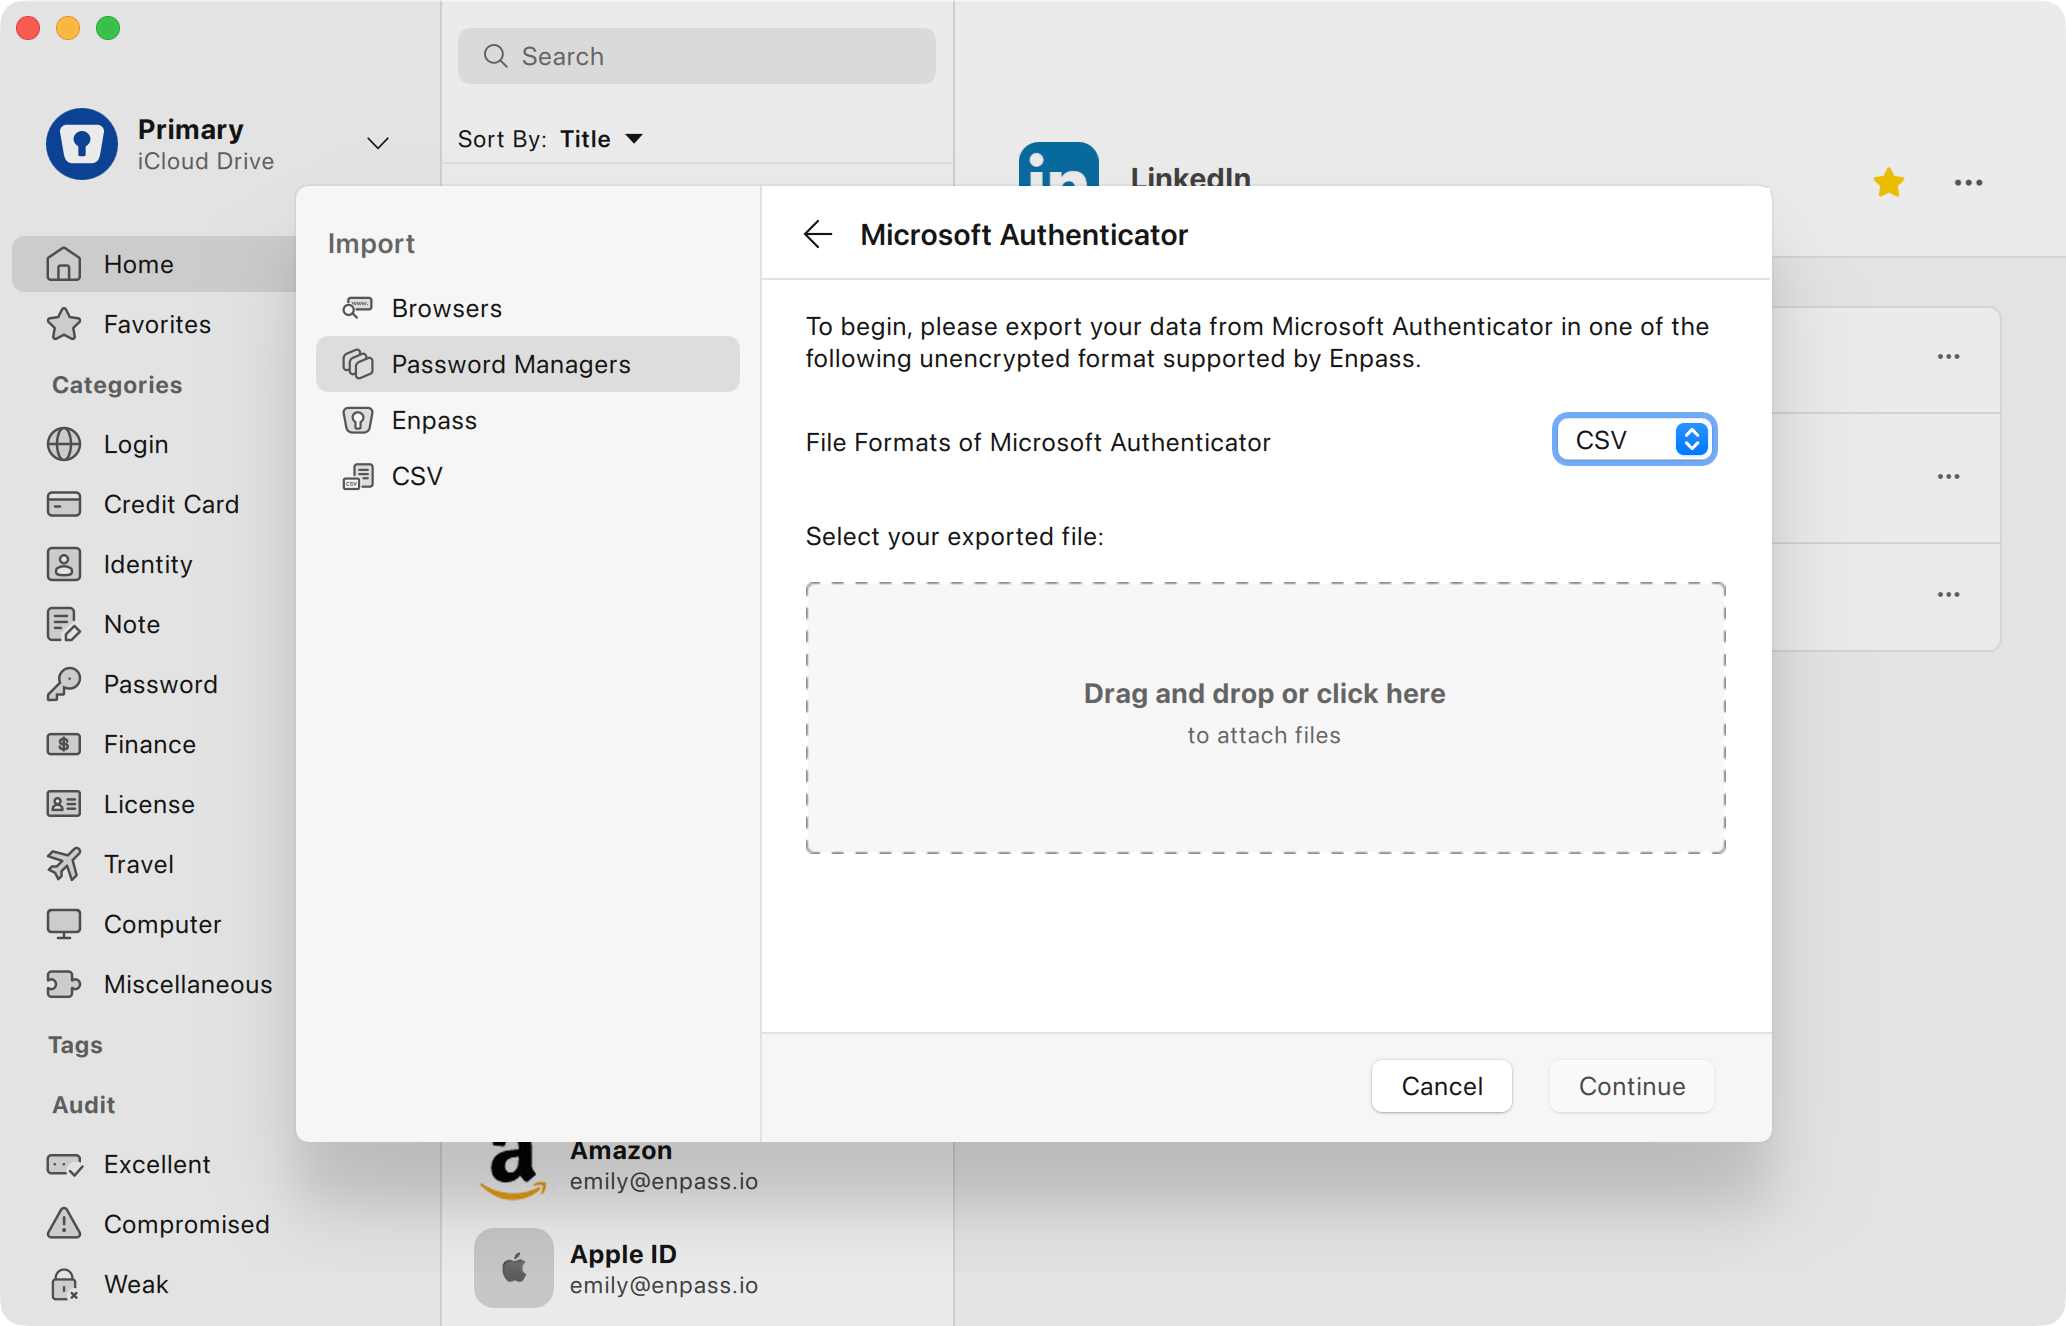
Task: Click the Browsers import icon
Action: [x=357, y=308]
